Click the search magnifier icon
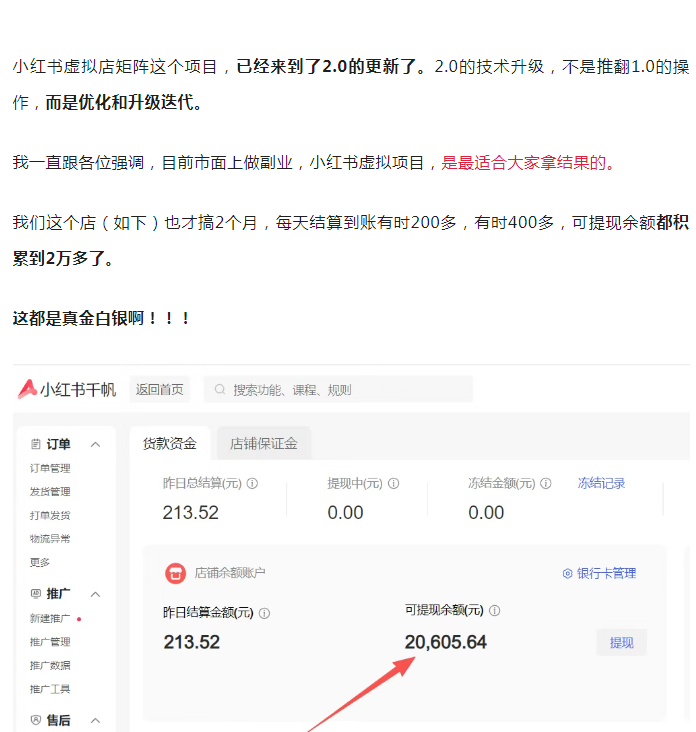696x732 pixels. (x=219, y=389)
